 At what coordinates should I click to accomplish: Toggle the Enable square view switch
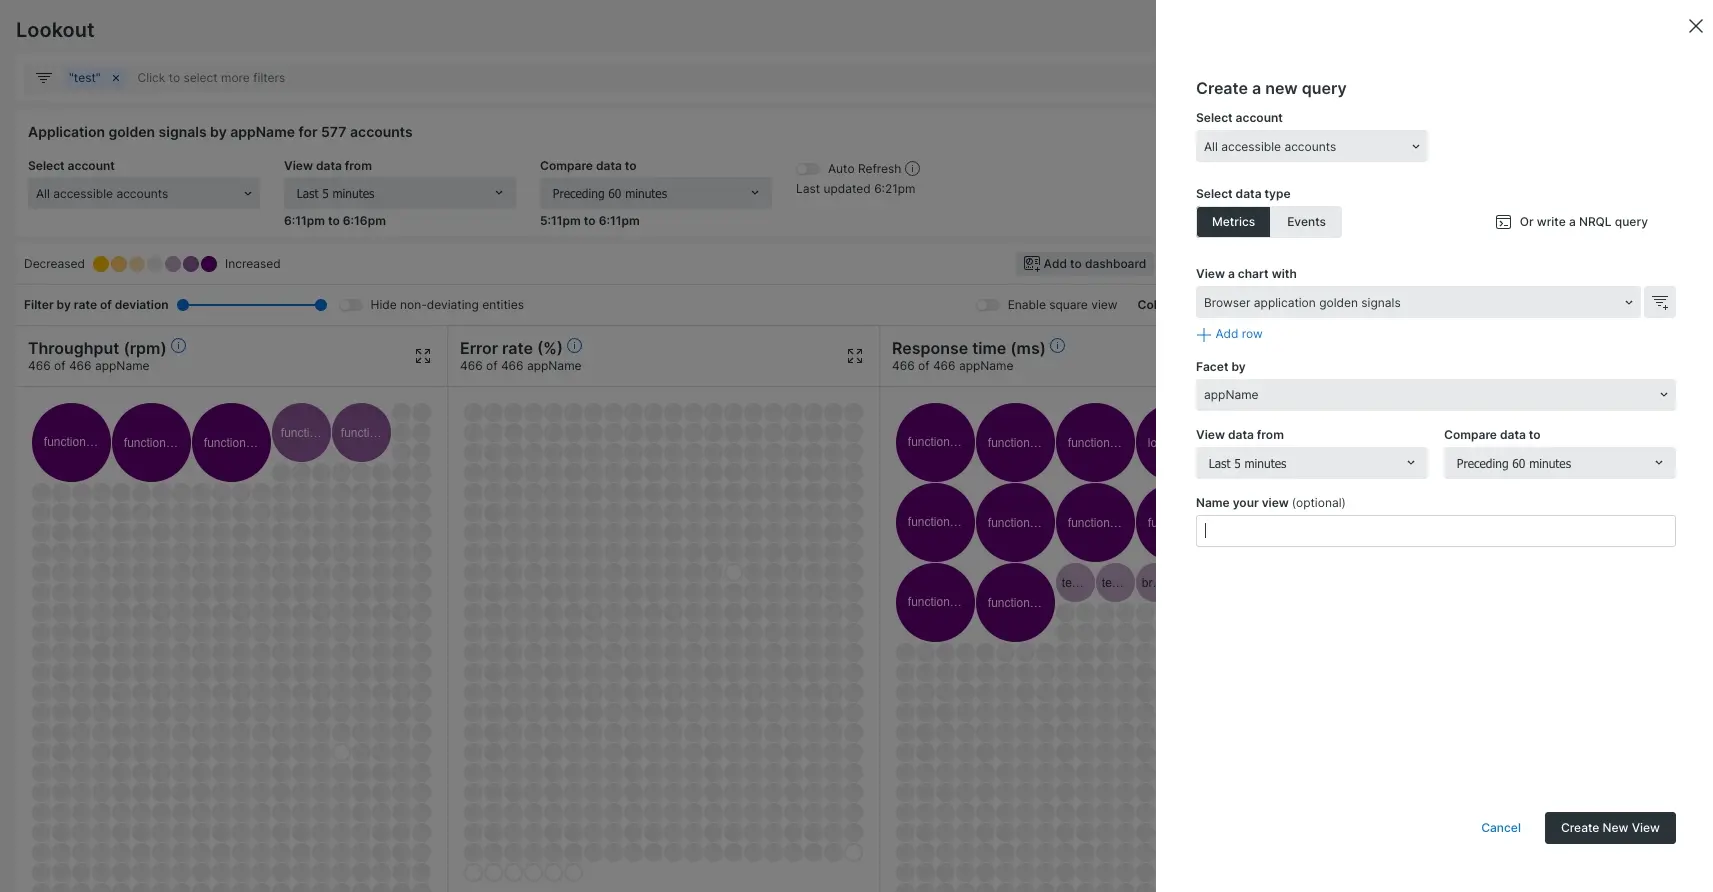pyautogui.click(x=988, y=305)
